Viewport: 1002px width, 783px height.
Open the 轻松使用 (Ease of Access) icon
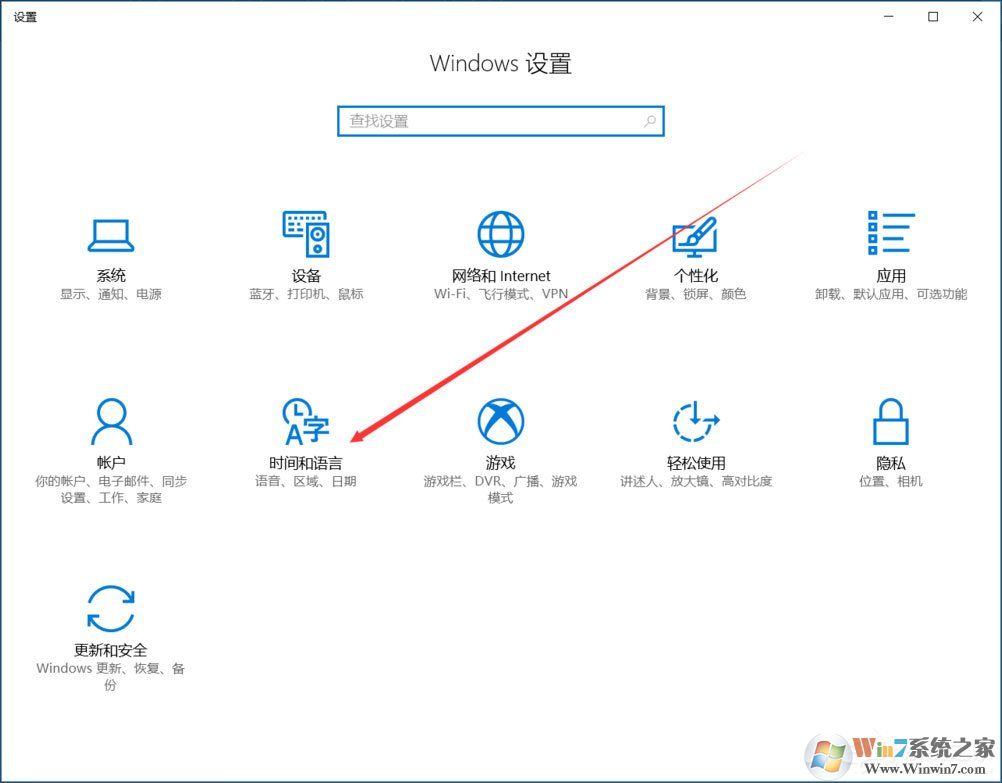pyautogui.click(x=695, y=420)
